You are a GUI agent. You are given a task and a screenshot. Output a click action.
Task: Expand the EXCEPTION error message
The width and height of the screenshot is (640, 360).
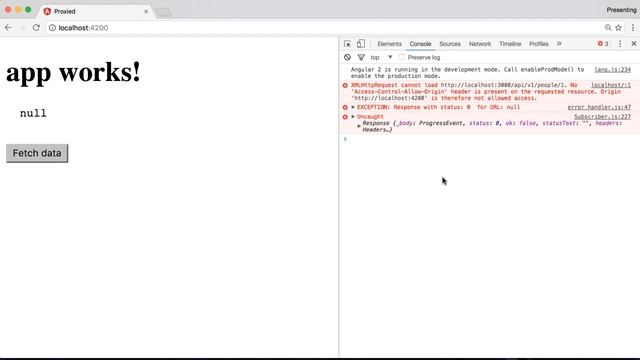[x=353, y=107]
